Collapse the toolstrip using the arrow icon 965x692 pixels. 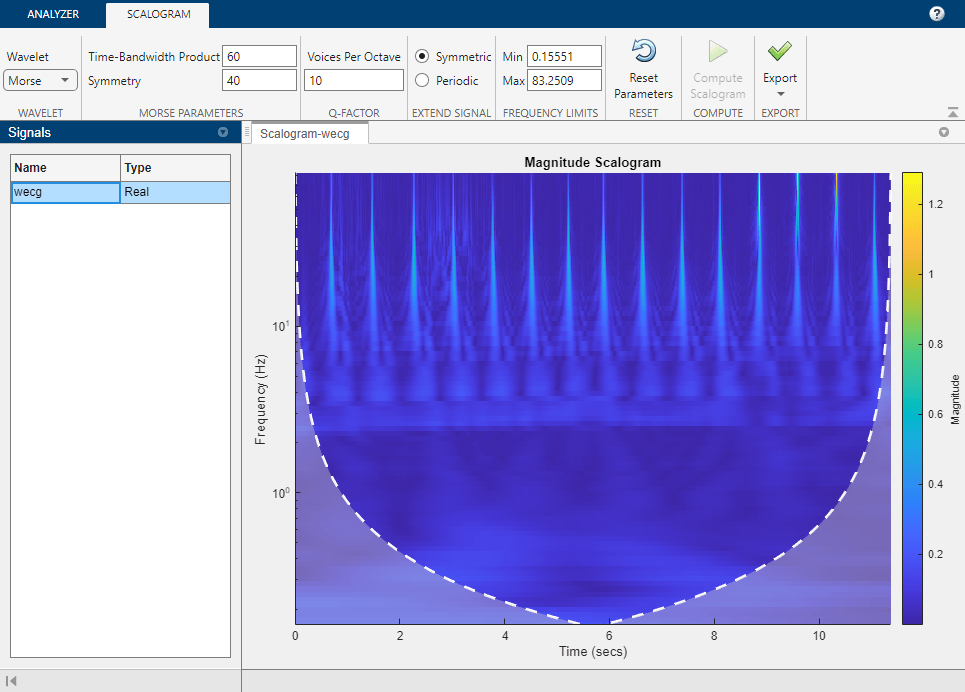(x=951, y=112)
